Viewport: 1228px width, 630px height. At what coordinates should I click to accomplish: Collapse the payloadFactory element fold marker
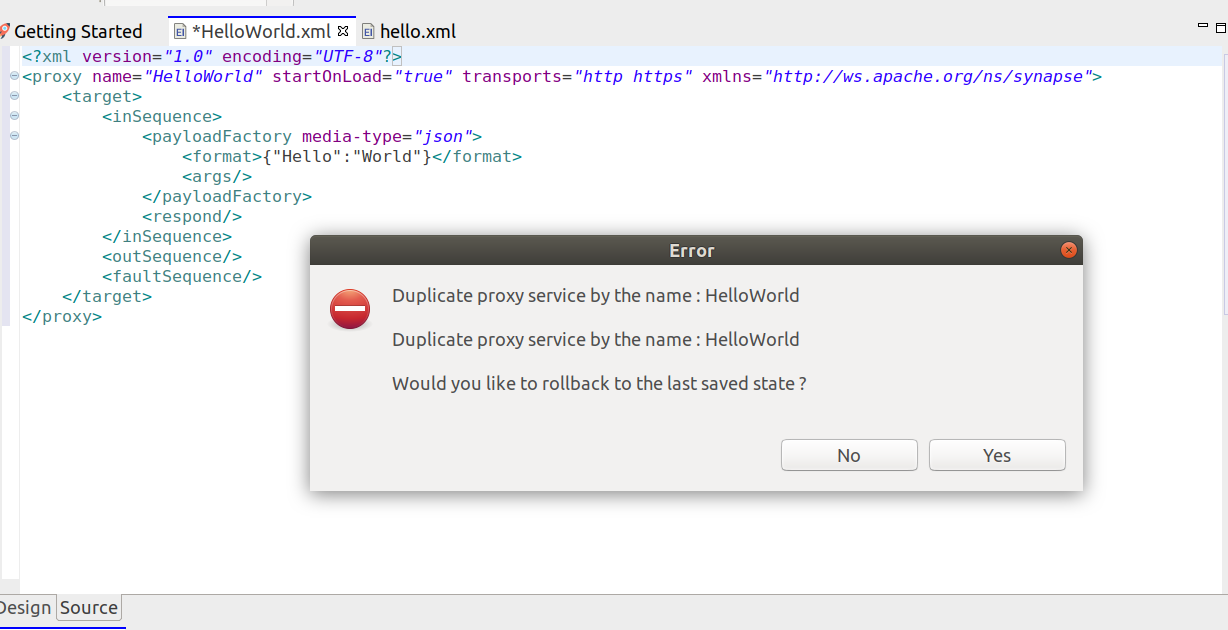(13, 136)
